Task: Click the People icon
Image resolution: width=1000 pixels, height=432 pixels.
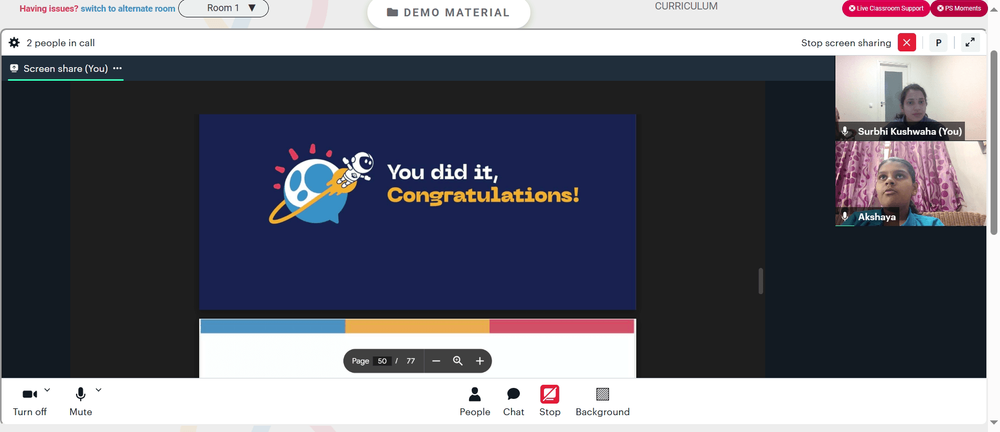Action: point(474,394)
